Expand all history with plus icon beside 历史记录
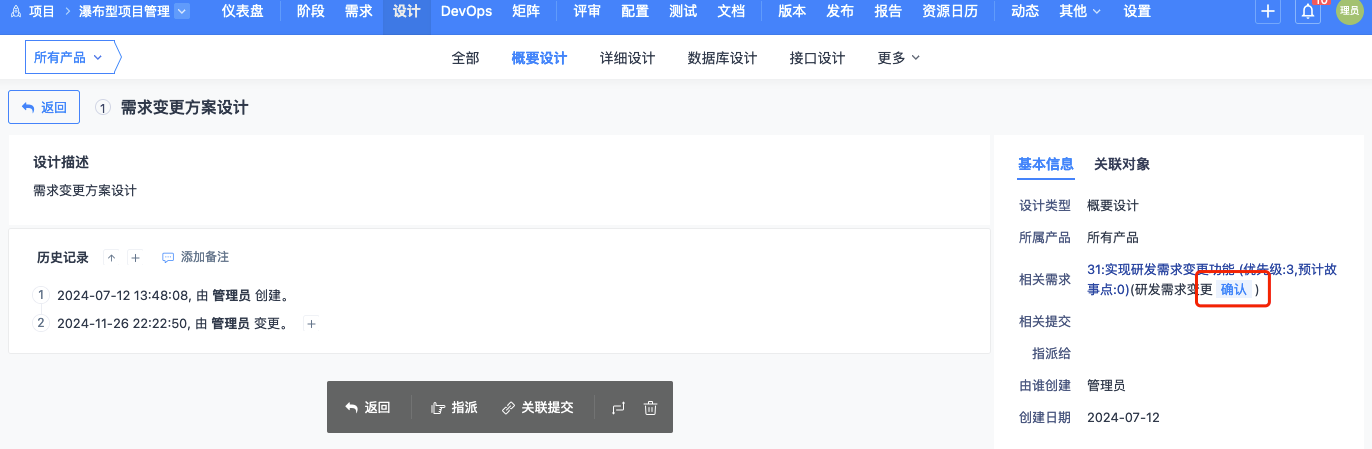The height and width of the screenshot is (449, 1372). 135,257
